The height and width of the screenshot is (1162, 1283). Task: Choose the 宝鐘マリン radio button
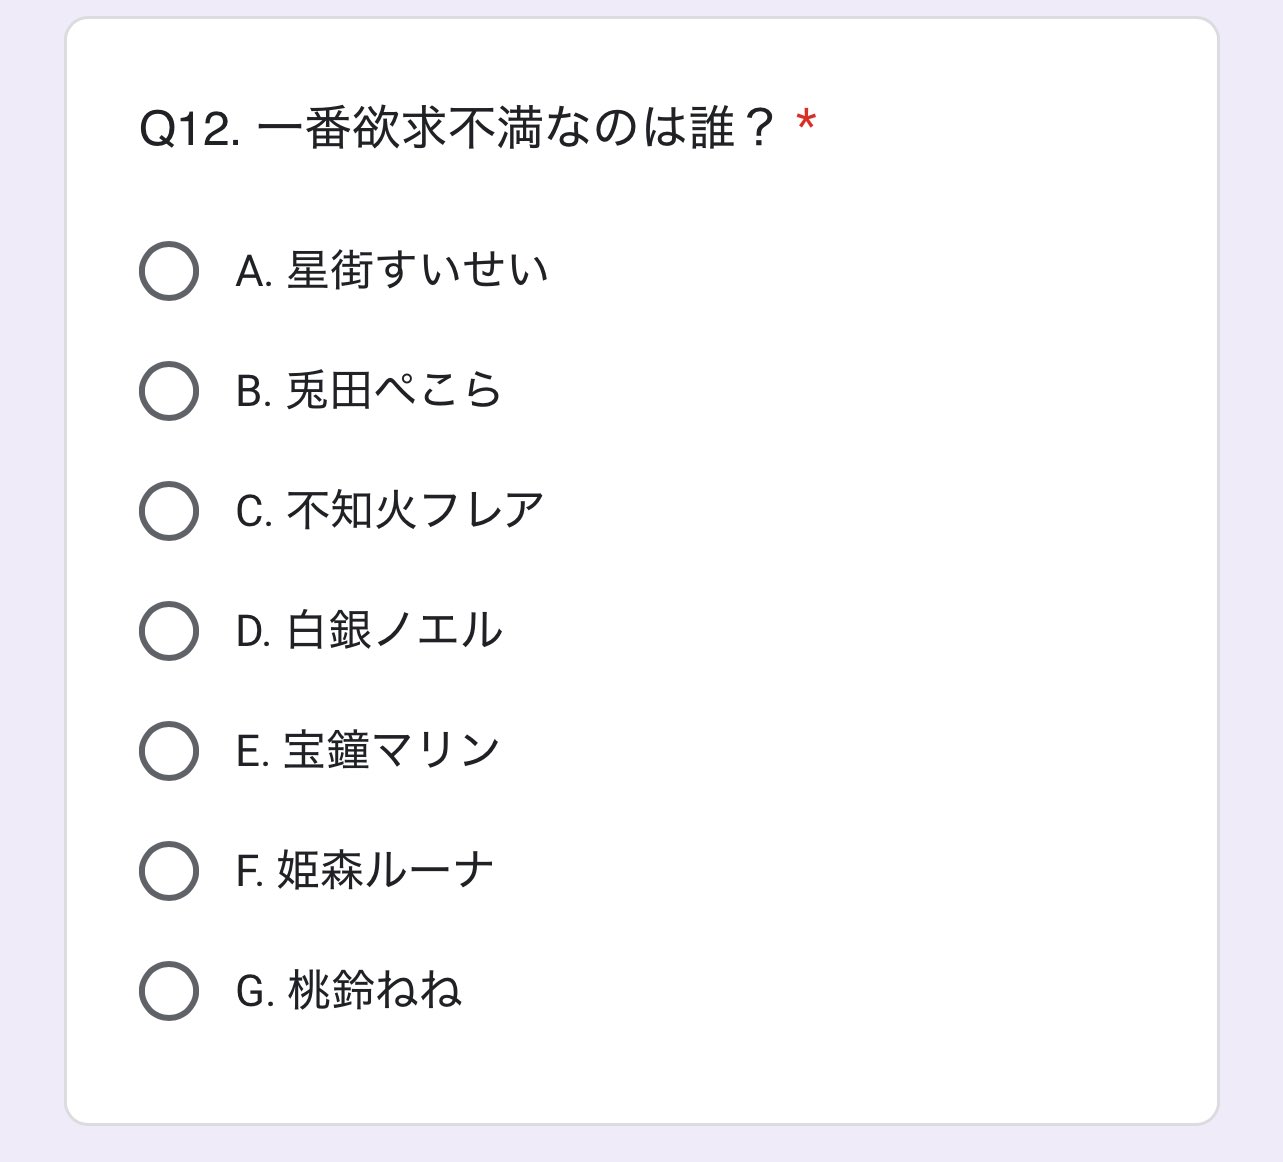(168, 751)
